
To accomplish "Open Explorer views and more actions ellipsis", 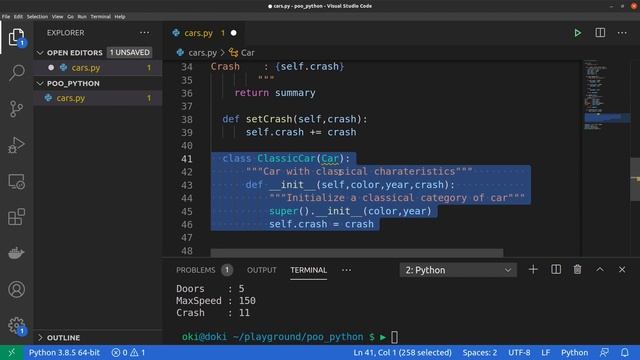I will pyautogui.click(x=144, y=33).
